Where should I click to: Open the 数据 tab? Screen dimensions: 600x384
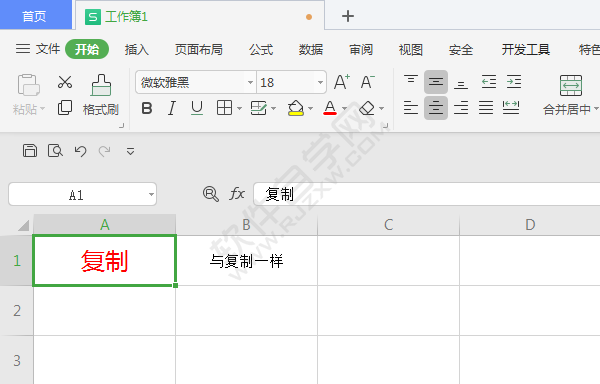pos(311,49)
